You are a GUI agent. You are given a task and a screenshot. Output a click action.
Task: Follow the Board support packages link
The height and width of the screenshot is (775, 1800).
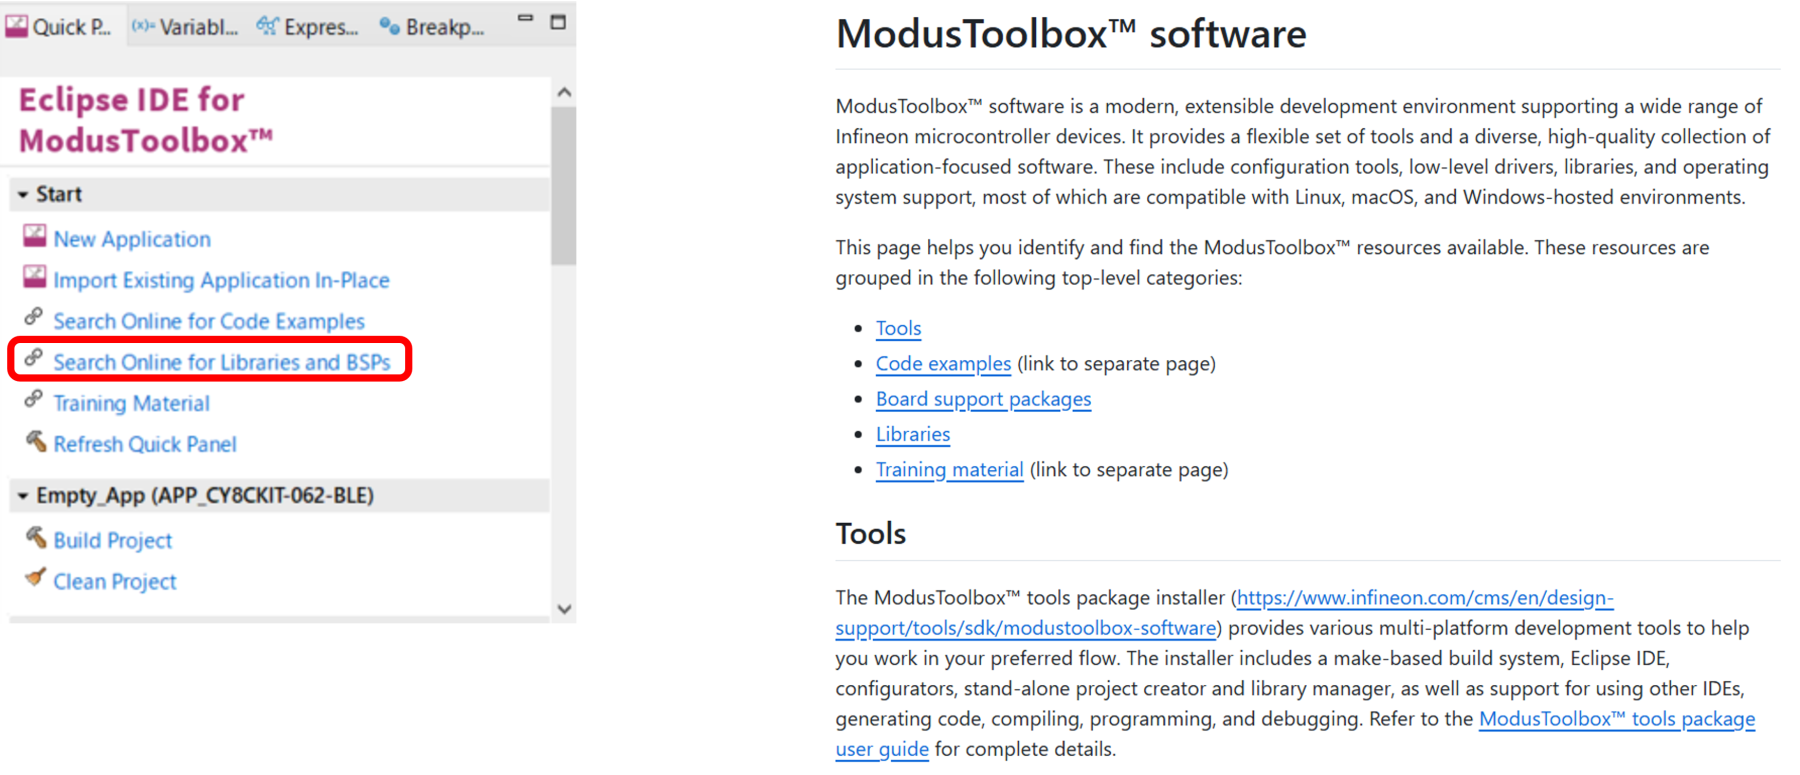(983, 398)
